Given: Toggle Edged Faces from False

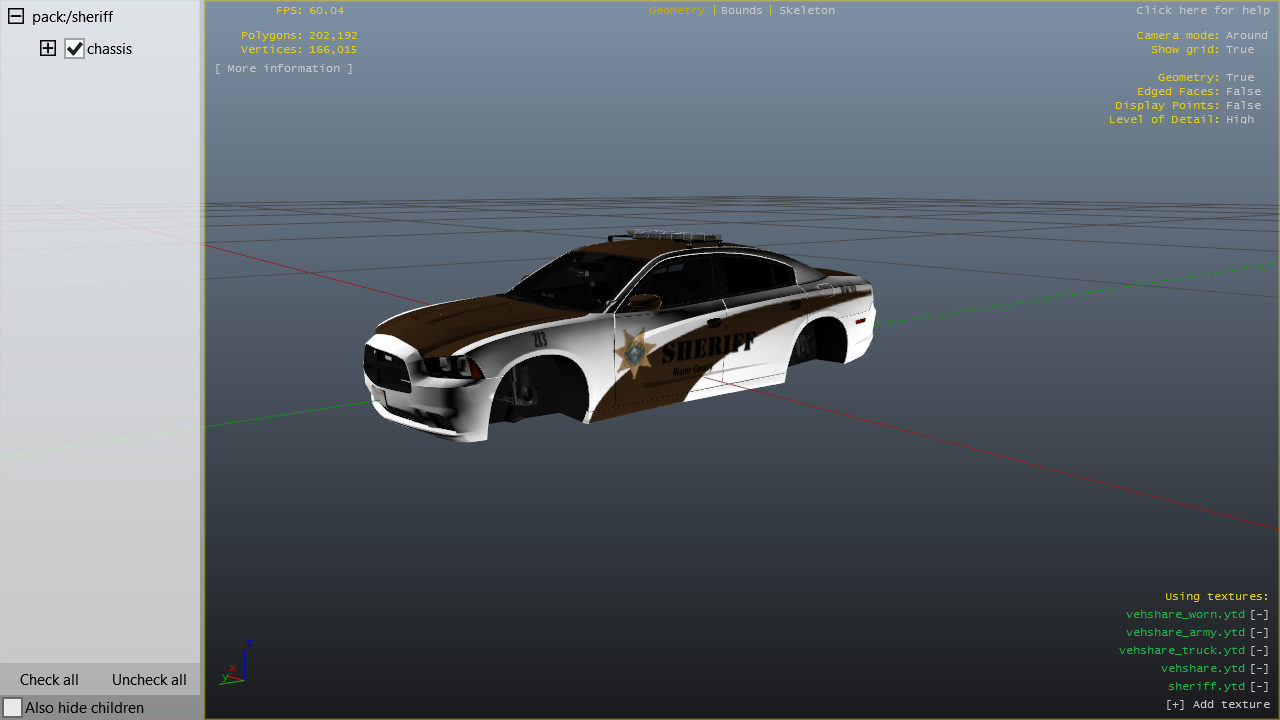Looking at the screenshot, I should click(1243, 91).
